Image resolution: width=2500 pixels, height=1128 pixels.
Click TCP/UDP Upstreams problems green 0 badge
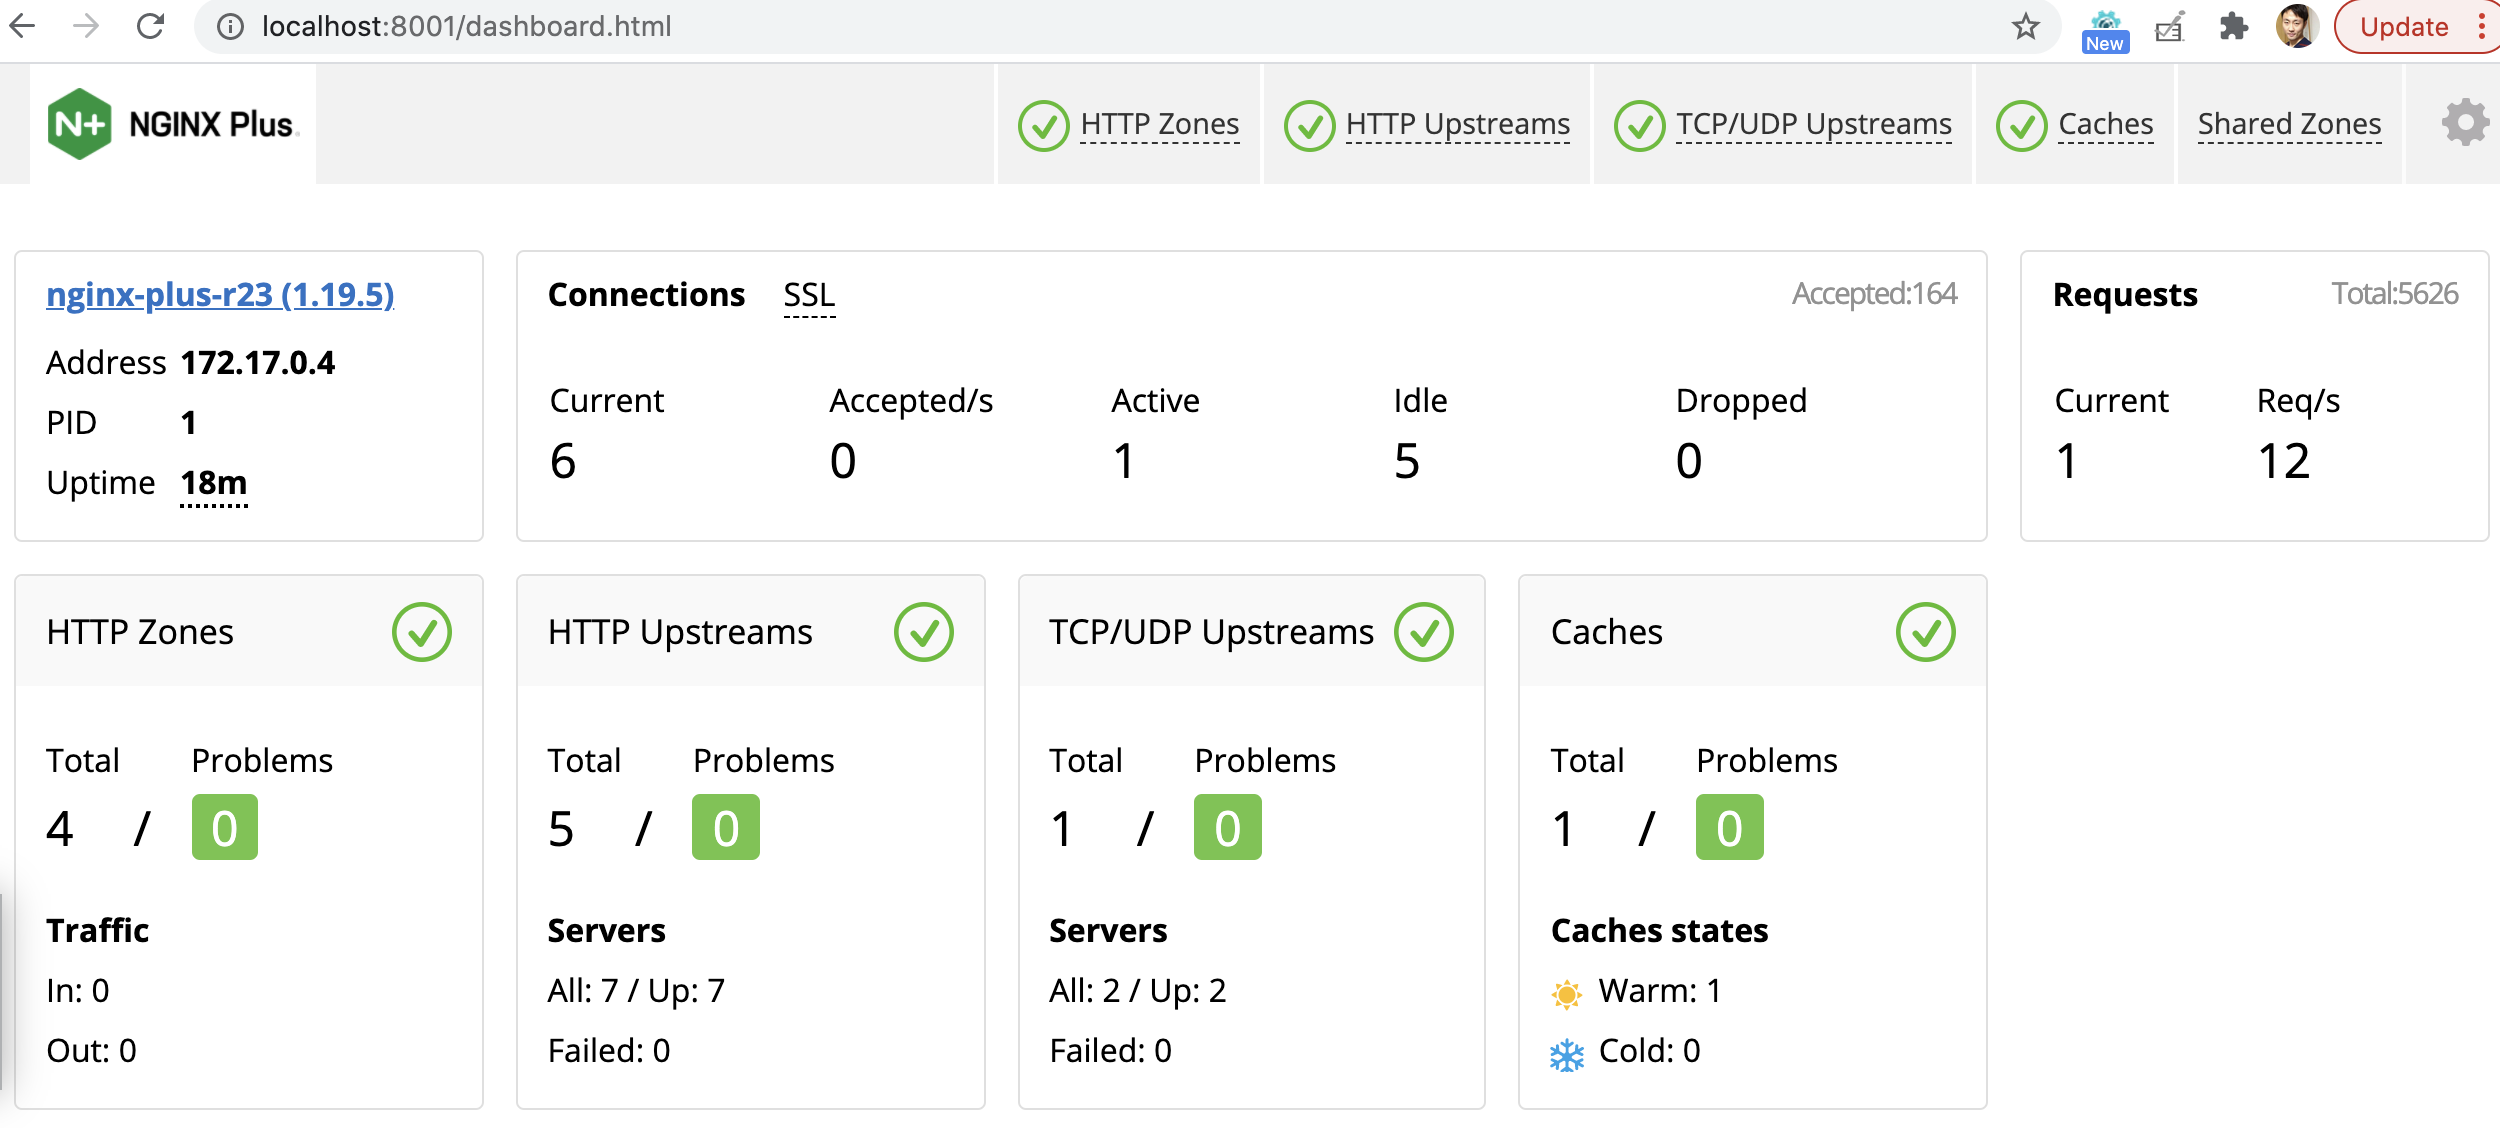(1228, 828)
